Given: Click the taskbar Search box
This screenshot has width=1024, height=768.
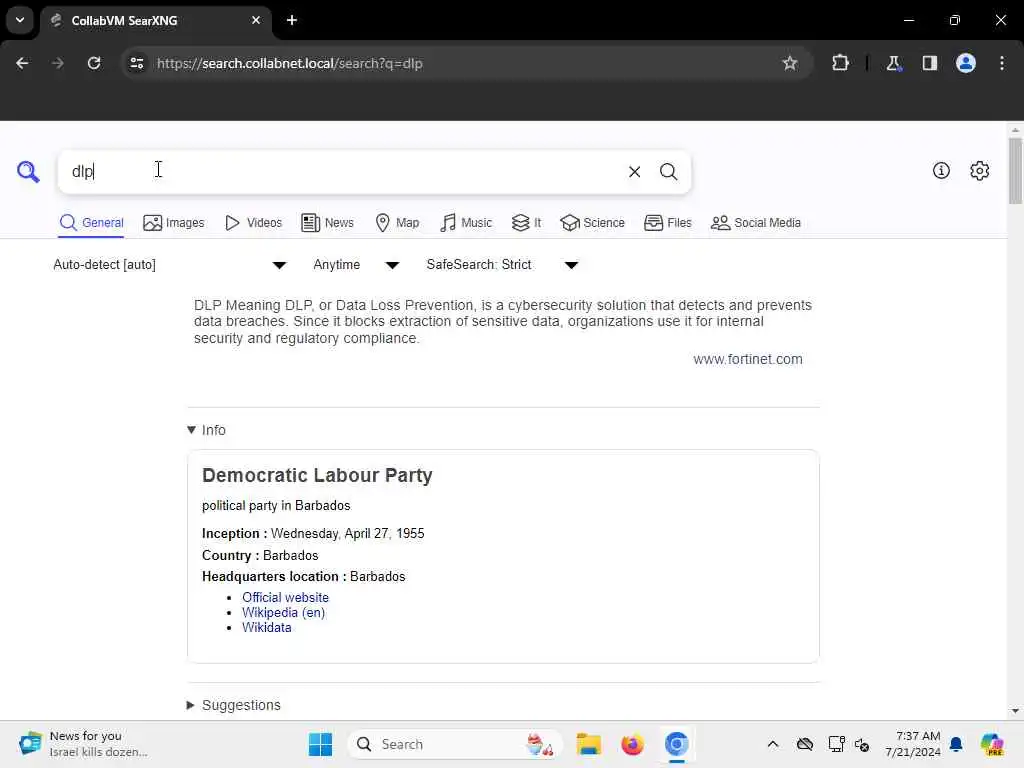Looking at the screenshot, I should [x=455, y=744].
